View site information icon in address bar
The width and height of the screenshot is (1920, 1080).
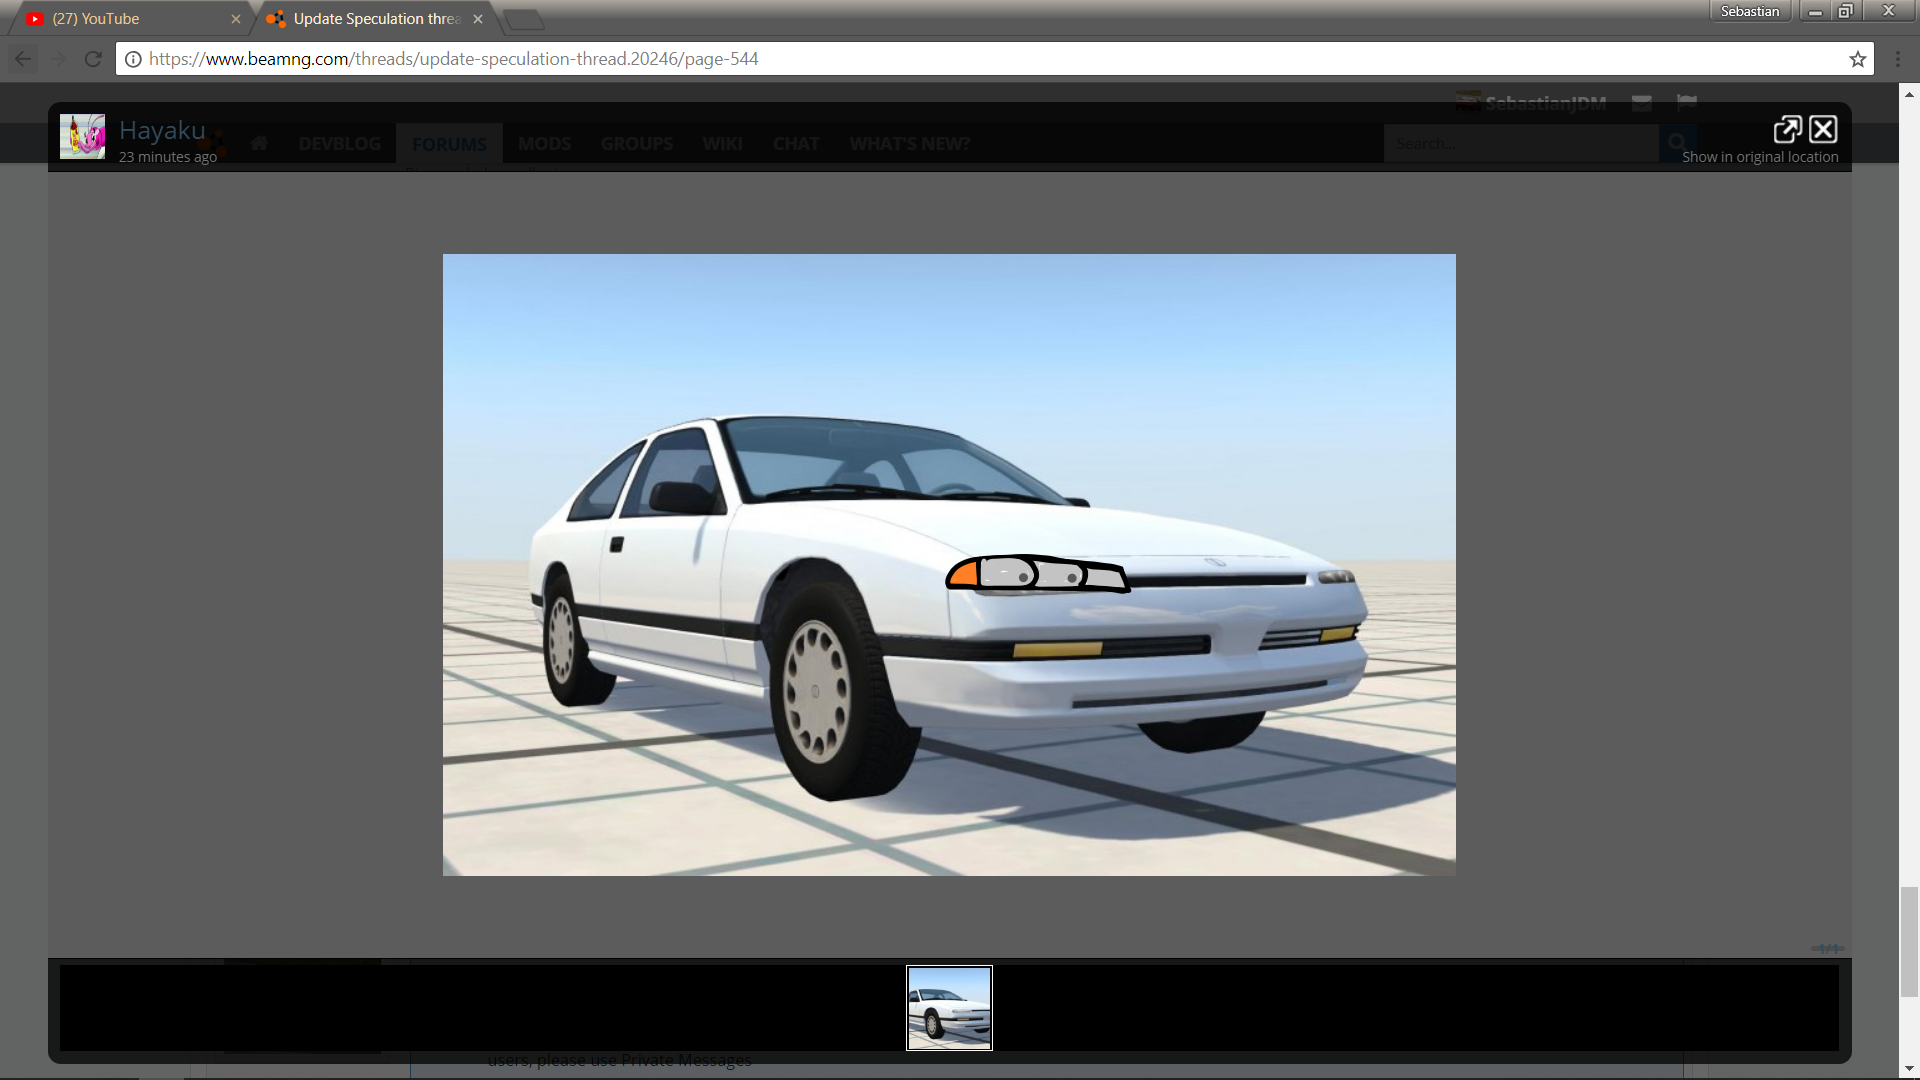(x=133, y=59)
